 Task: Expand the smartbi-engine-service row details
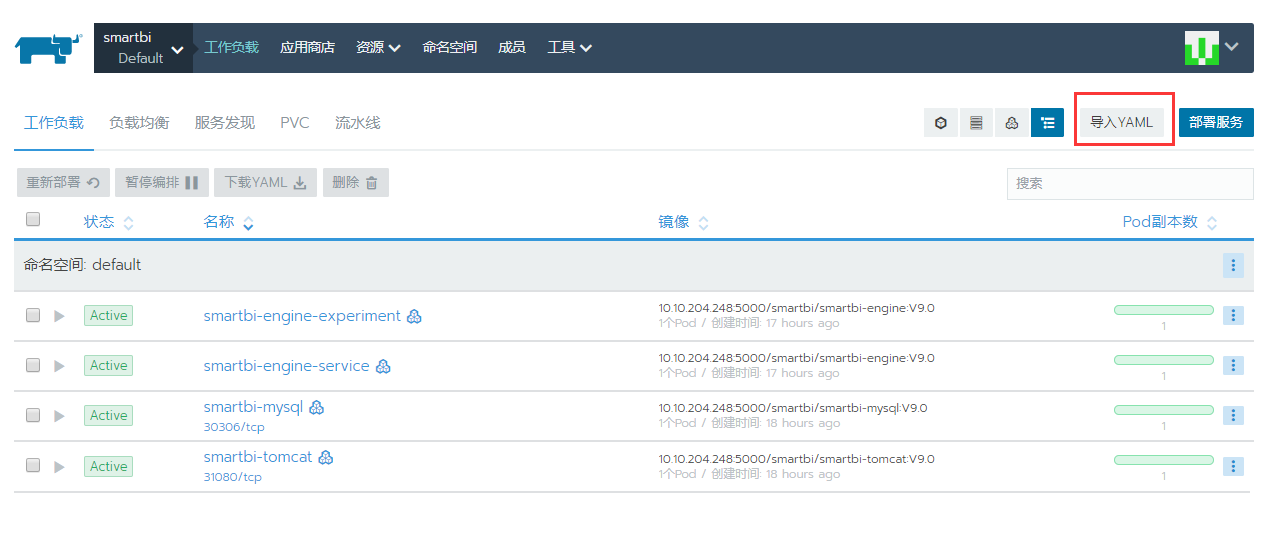pos(59,366)
